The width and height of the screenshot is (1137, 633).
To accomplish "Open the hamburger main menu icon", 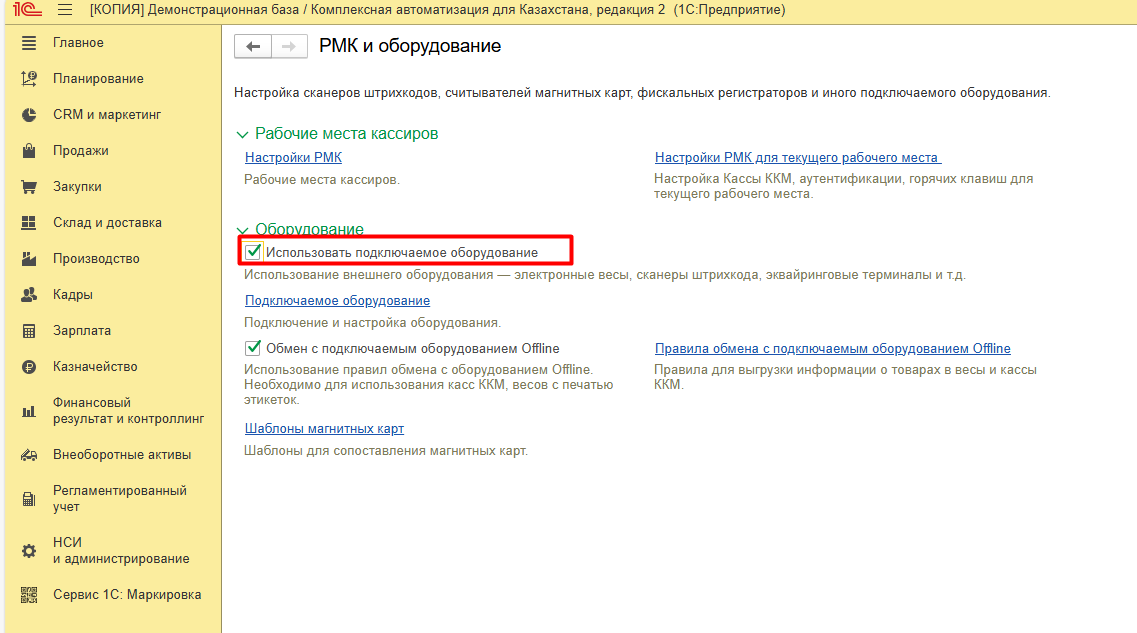I will [x=65, y=10].
